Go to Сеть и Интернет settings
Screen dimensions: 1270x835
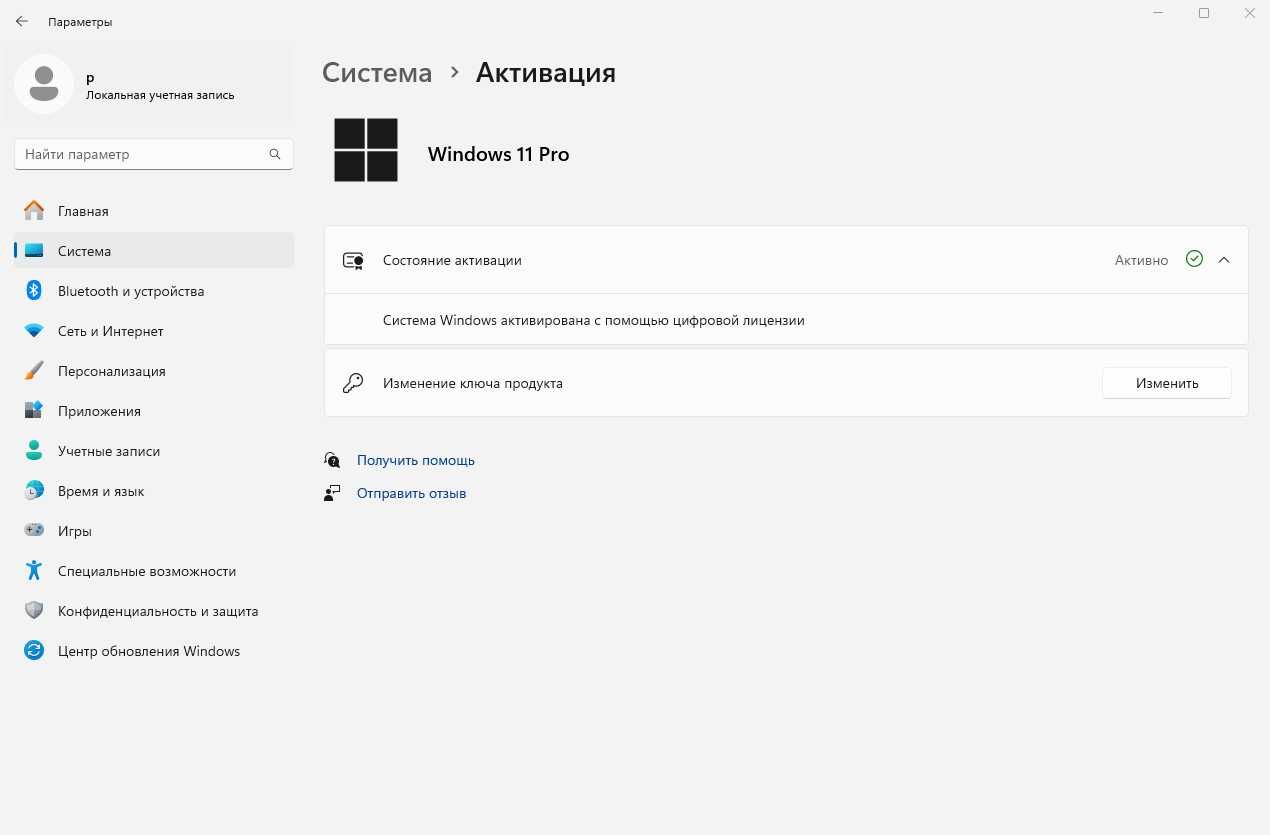coord(154,331)
